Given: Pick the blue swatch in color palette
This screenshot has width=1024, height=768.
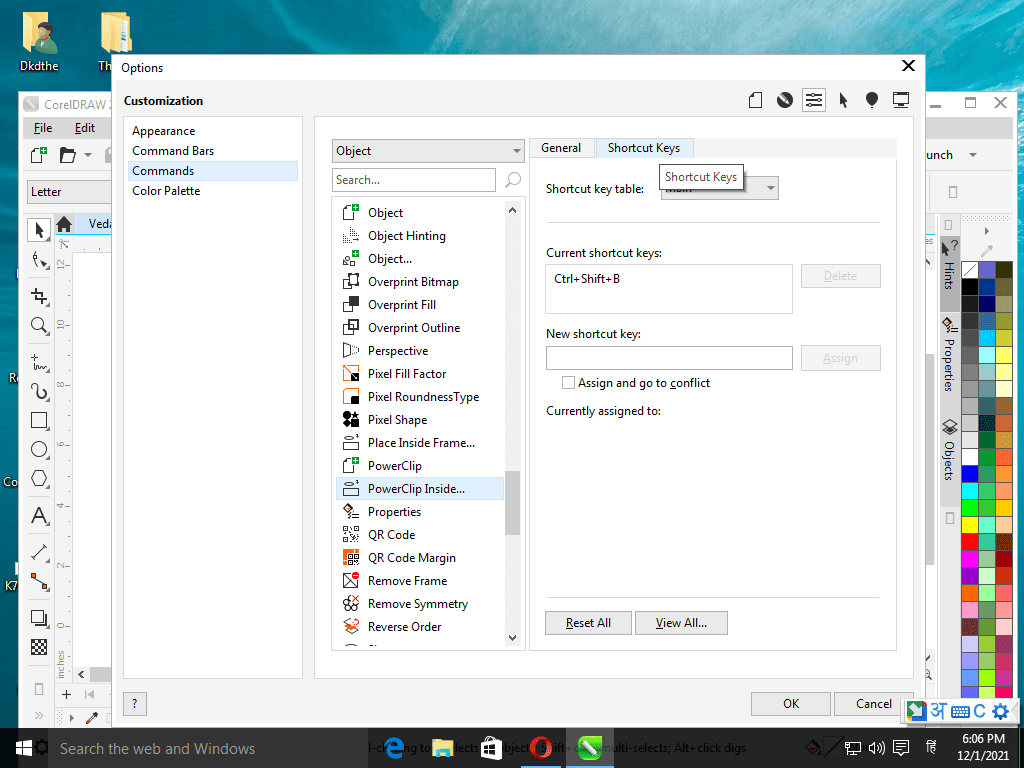Looking at the screenshot, I should coord(970,473).
